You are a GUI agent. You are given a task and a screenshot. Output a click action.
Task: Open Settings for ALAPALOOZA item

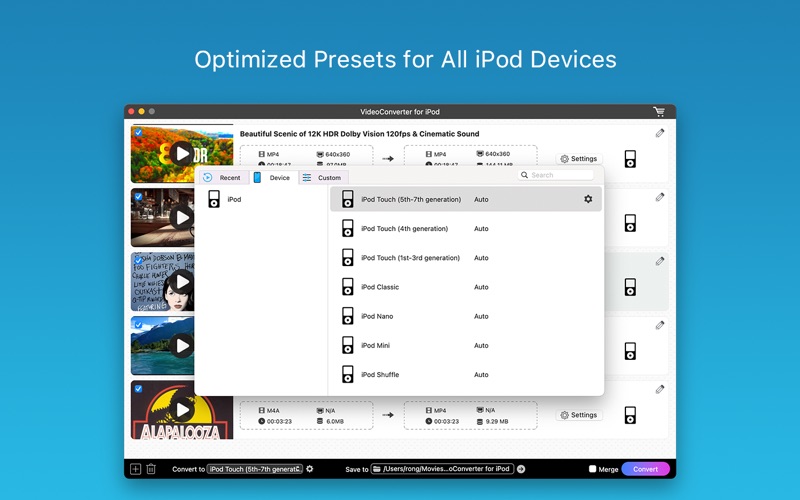[x=579, y=415]
